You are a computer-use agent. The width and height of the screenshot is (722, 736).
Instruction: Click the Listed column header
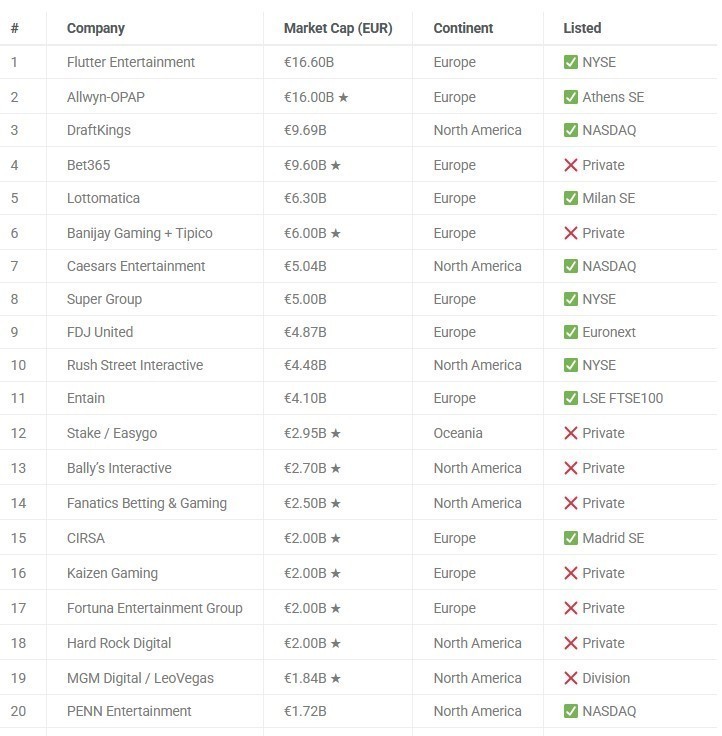pos(582,28)
